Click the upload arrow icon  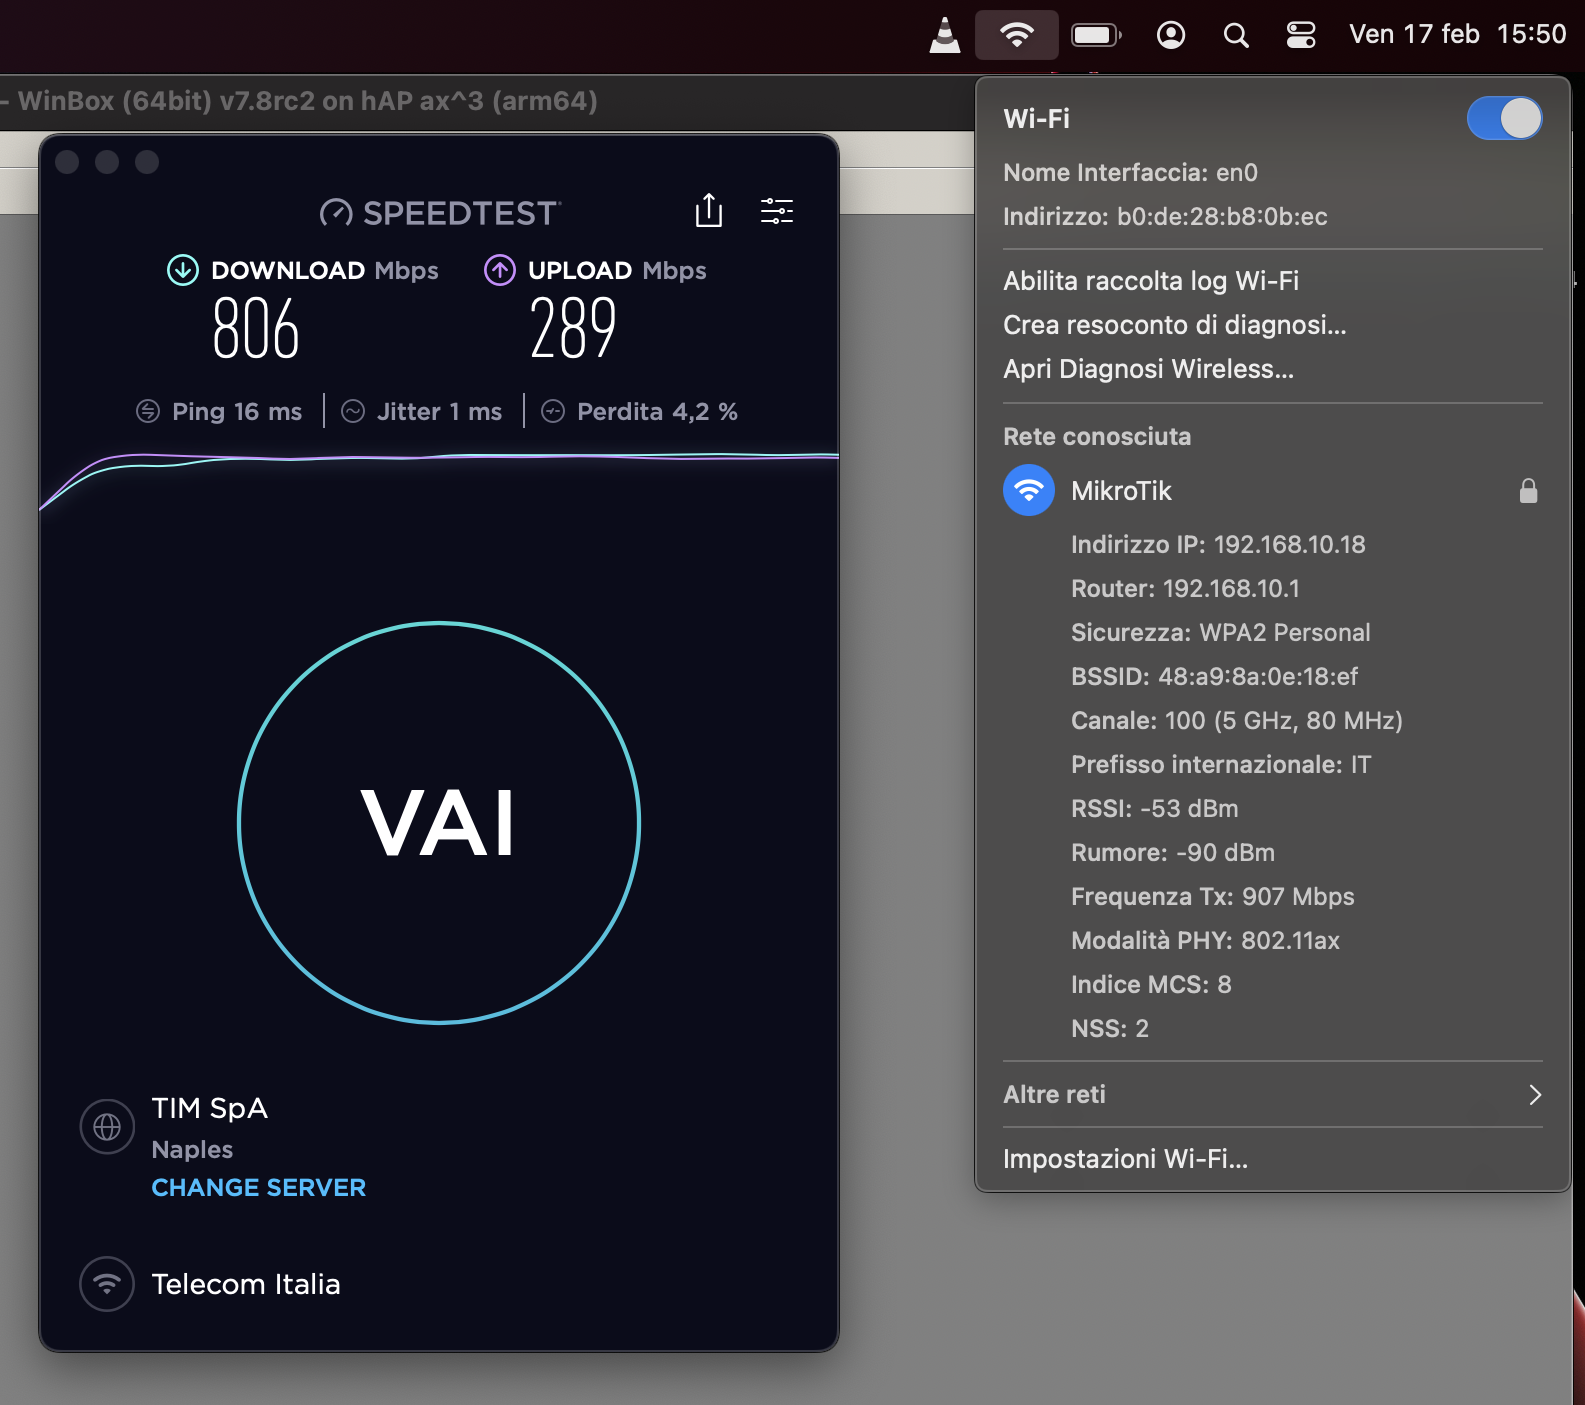[x=500, y=270]
